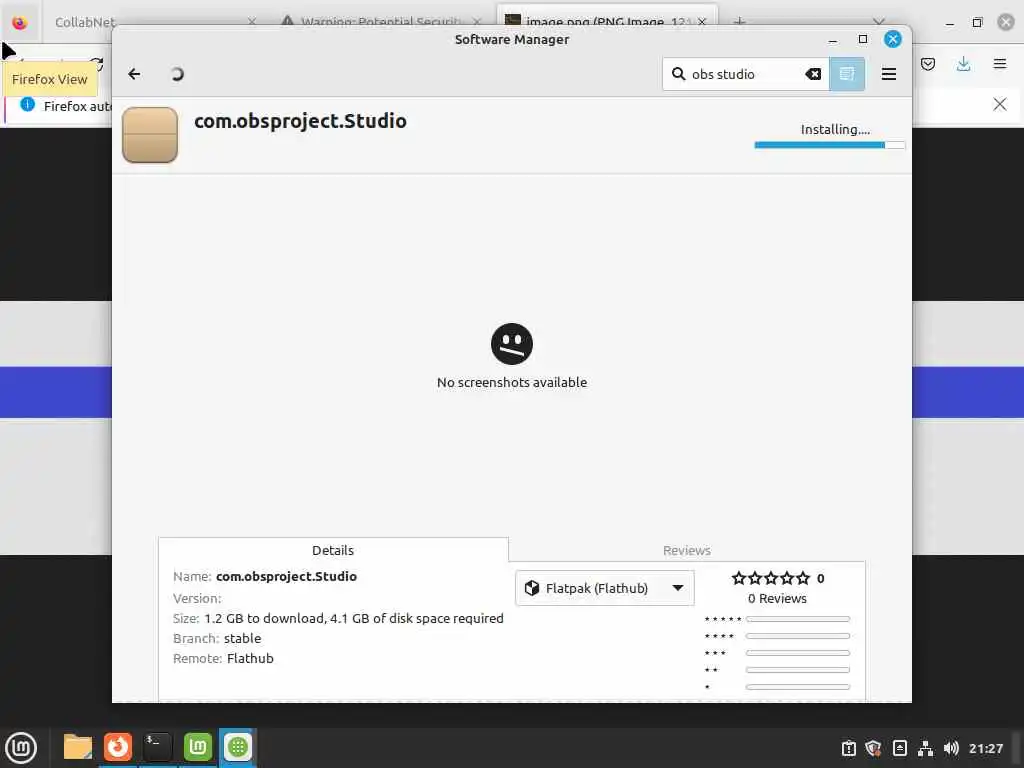
Task: Open Firefox downloads panel
Action: point(963,64)
